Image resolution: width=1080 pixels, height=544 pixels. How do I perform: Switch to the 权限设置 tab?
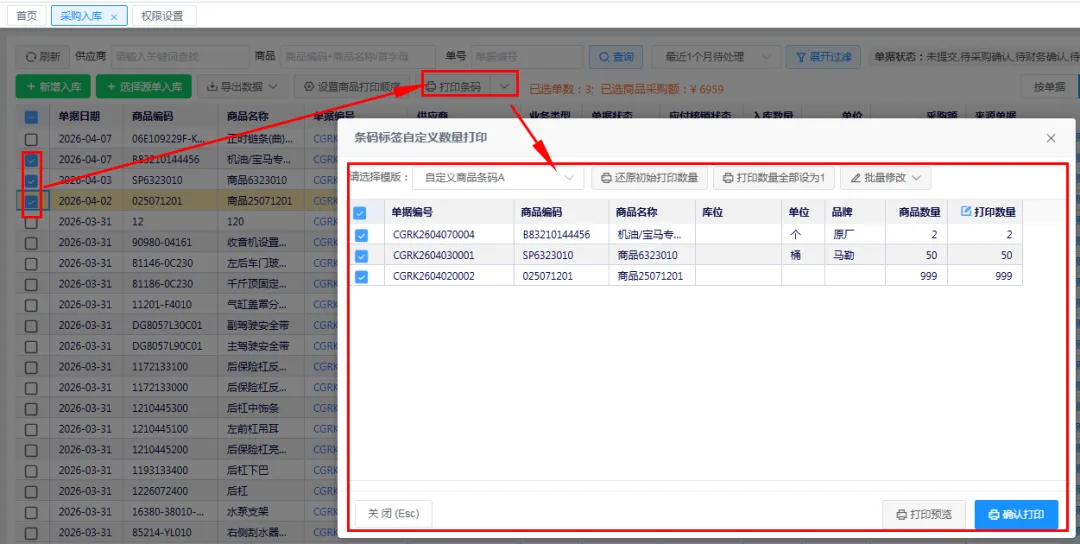163,16
